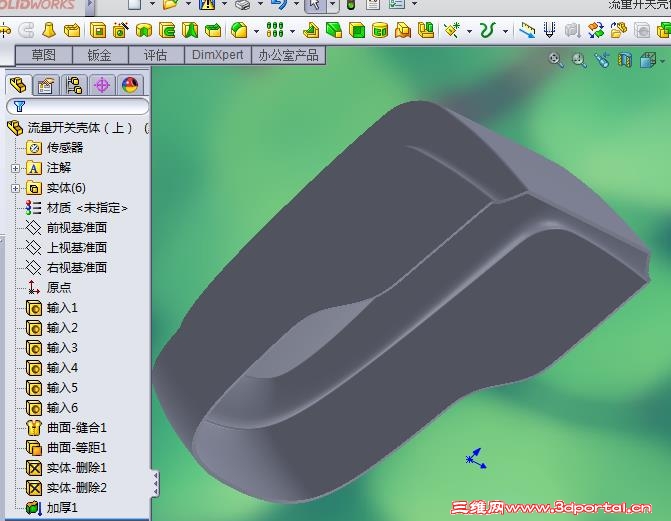Select the Linear Pattern tool

tap(275, 30)
